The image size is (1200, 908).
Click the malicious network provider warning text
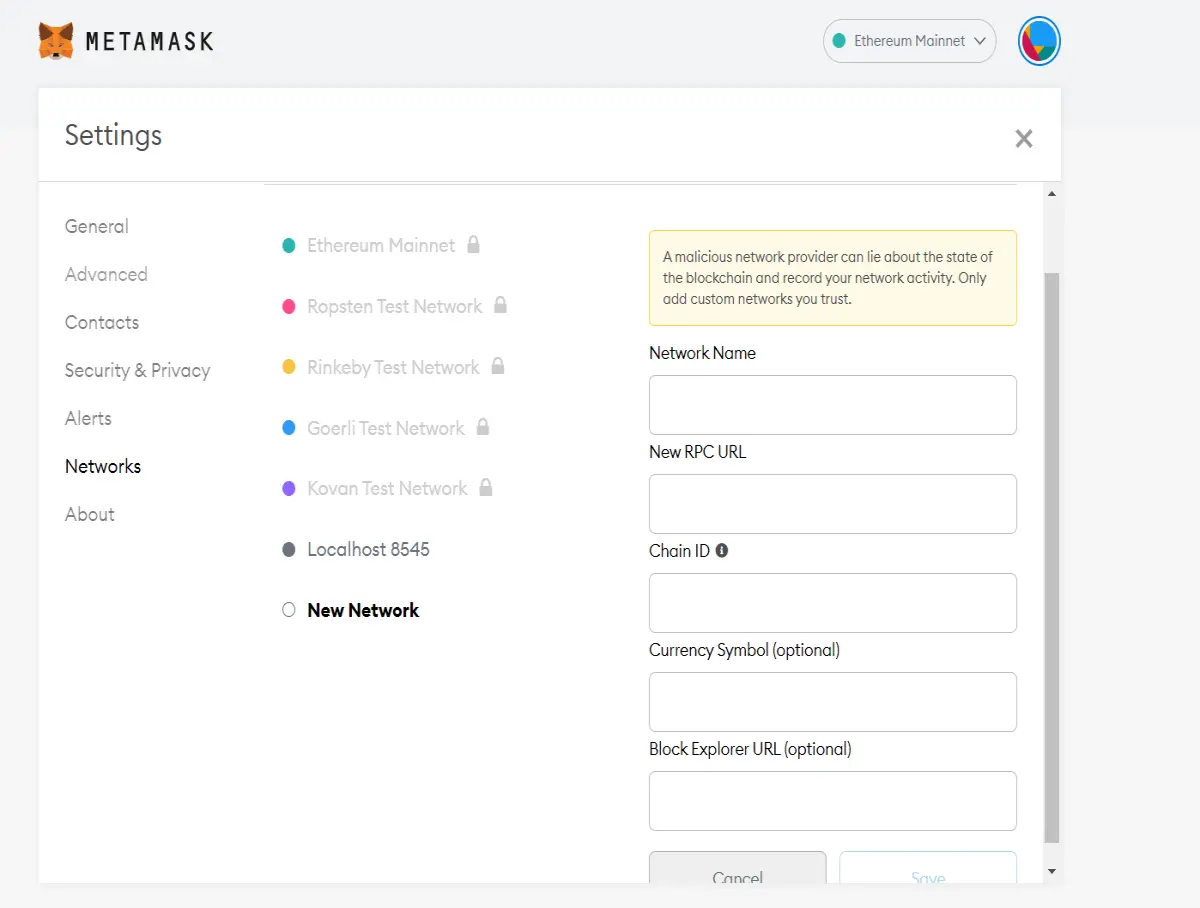[x=828, y=278]
